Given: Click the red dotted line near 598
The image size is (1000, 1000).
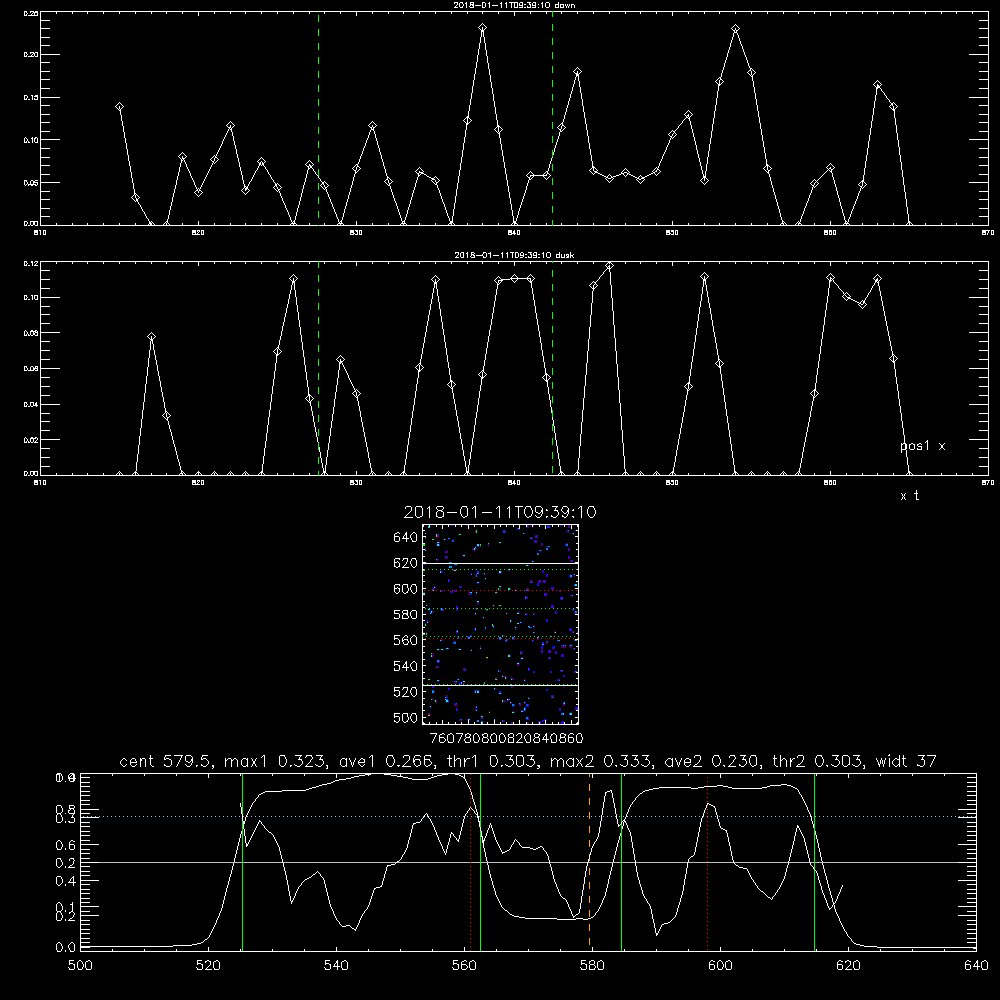Looking at the screenshot, I should pyautogui.click(x=707, y=861).
